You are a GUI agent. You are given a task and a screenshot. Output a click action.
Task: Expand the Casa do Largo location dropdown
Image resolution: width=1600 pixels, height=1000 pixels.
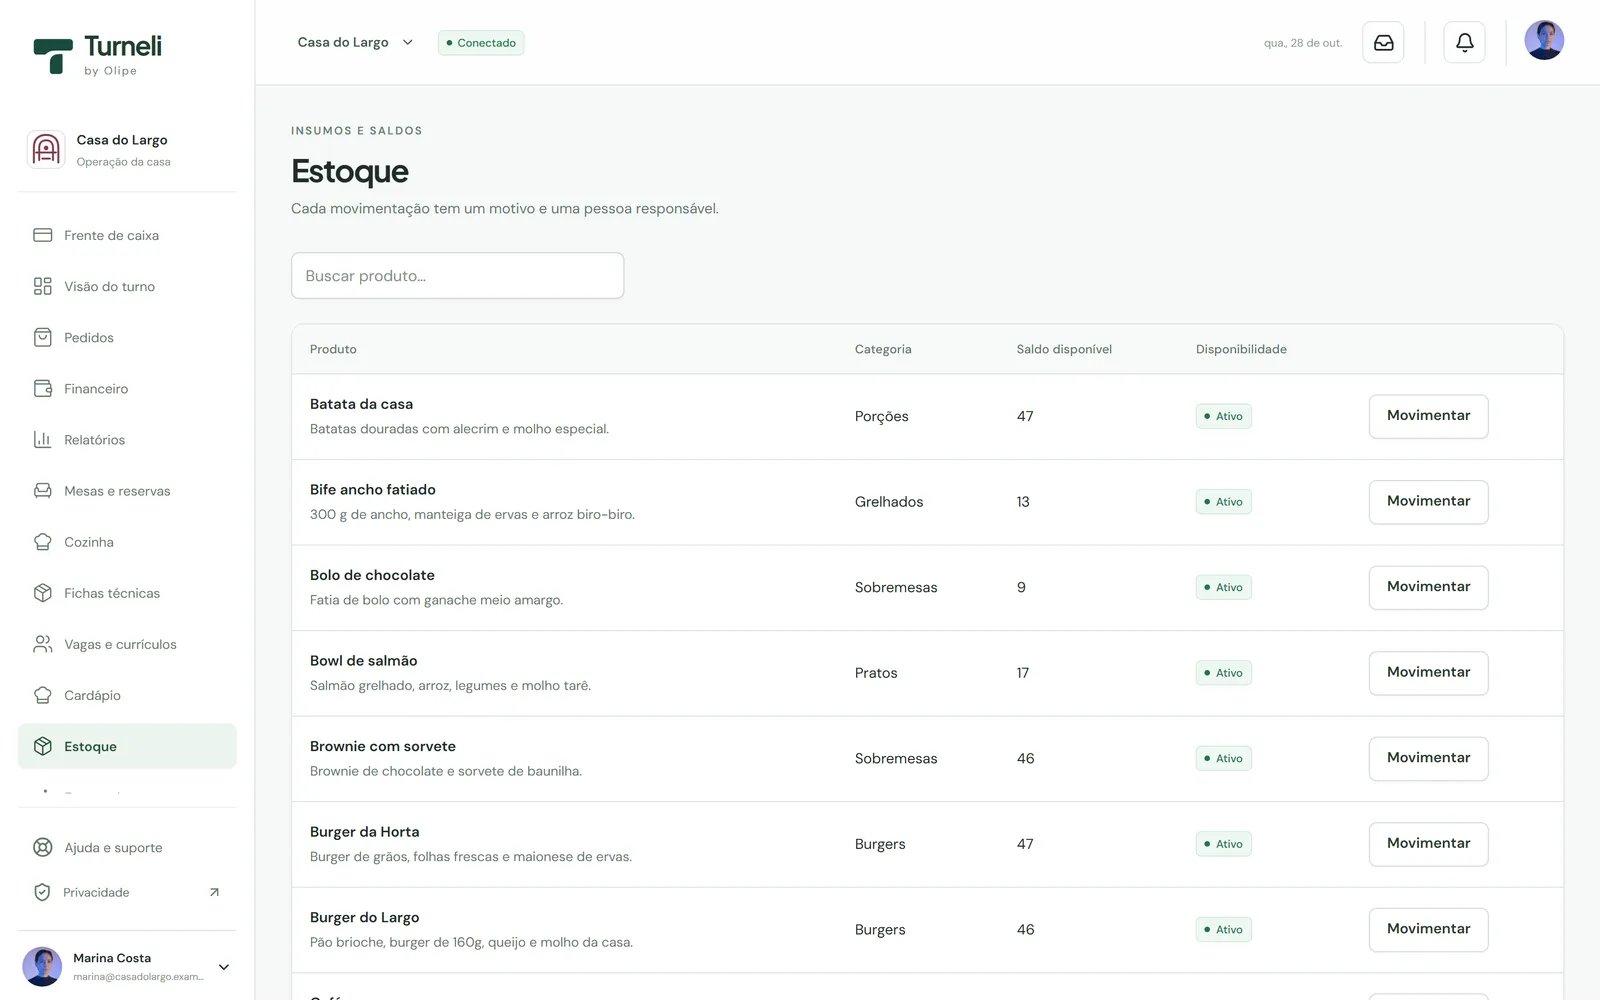356,42
